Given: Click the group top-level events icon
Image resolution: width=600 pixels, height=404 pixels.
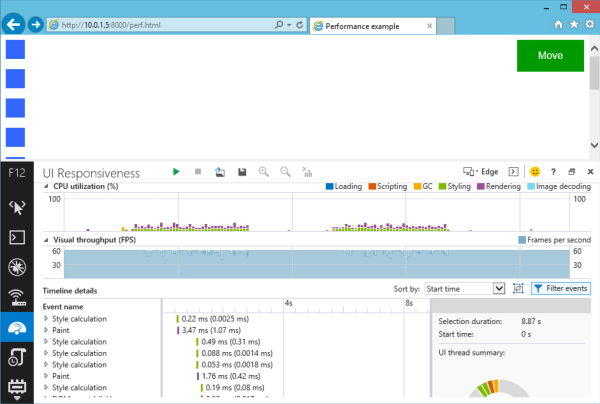Looking at the screenshot, I should [x=518, y=288].
